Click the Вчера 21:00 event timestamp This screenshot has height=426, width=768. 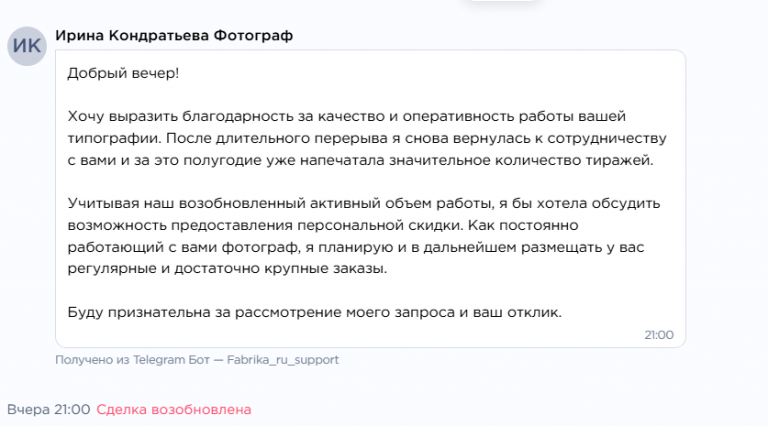tap(48, 409)
